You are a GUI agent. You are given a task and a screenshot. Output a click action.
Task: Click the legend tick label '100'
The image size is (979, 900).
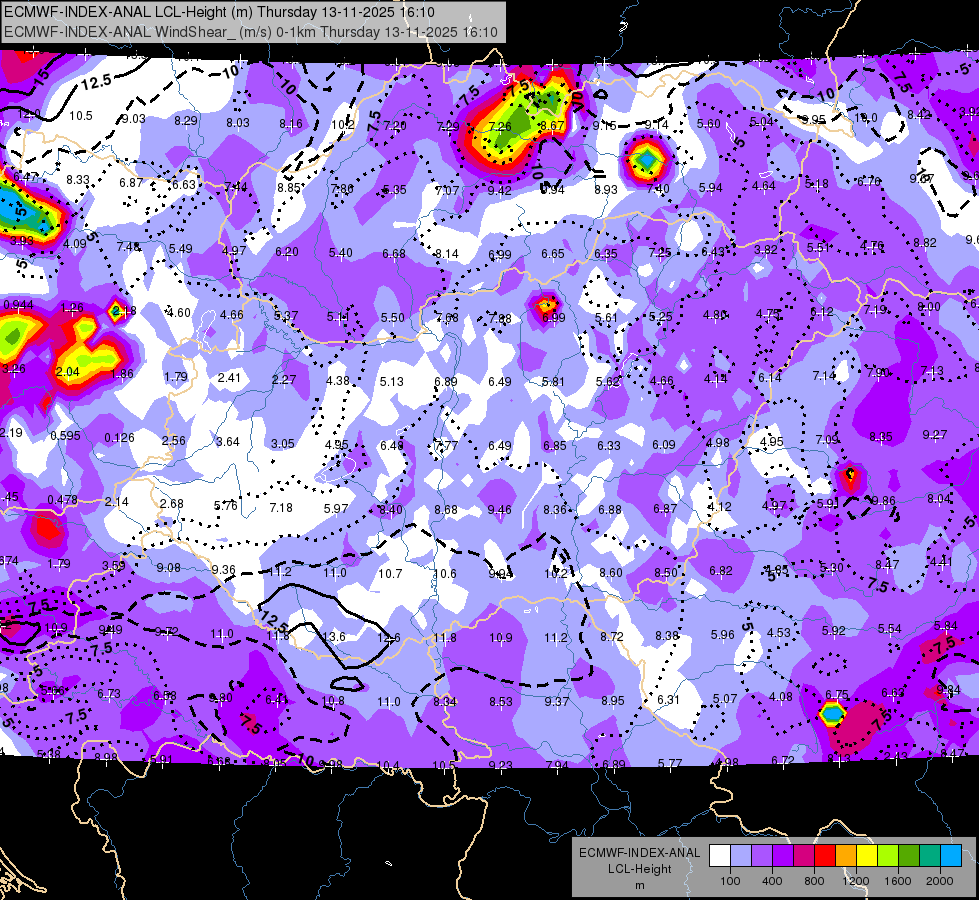pyautogui.click(x=731, y=881)
